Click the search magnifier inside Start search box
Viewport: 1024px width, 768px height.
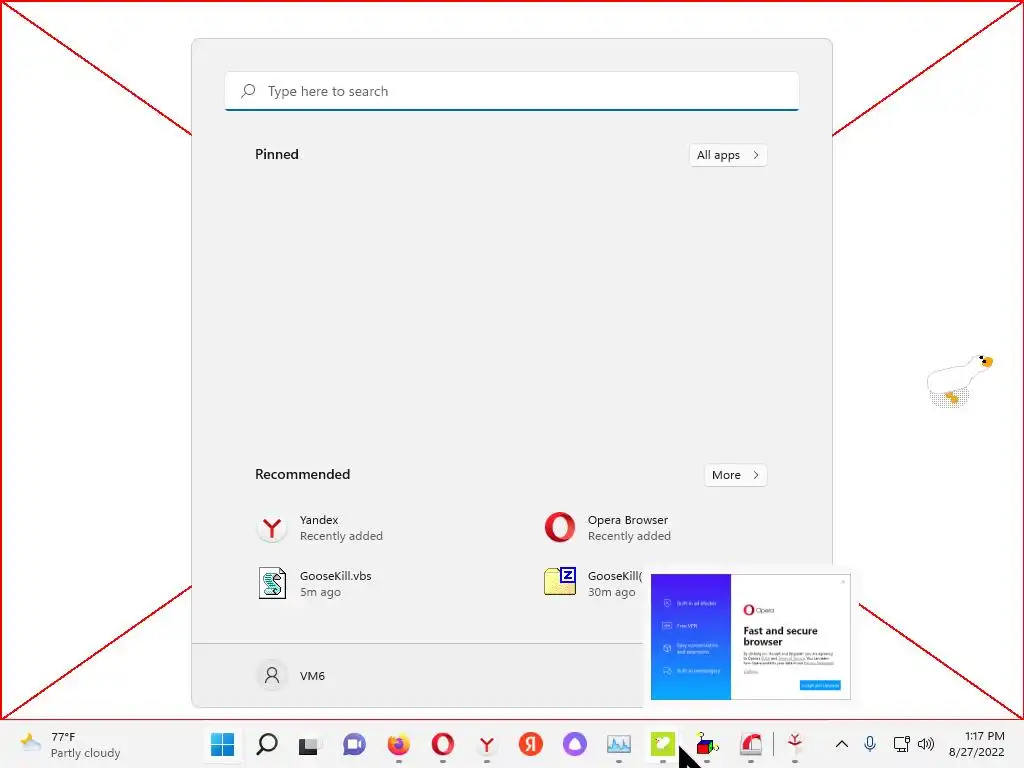248,91
